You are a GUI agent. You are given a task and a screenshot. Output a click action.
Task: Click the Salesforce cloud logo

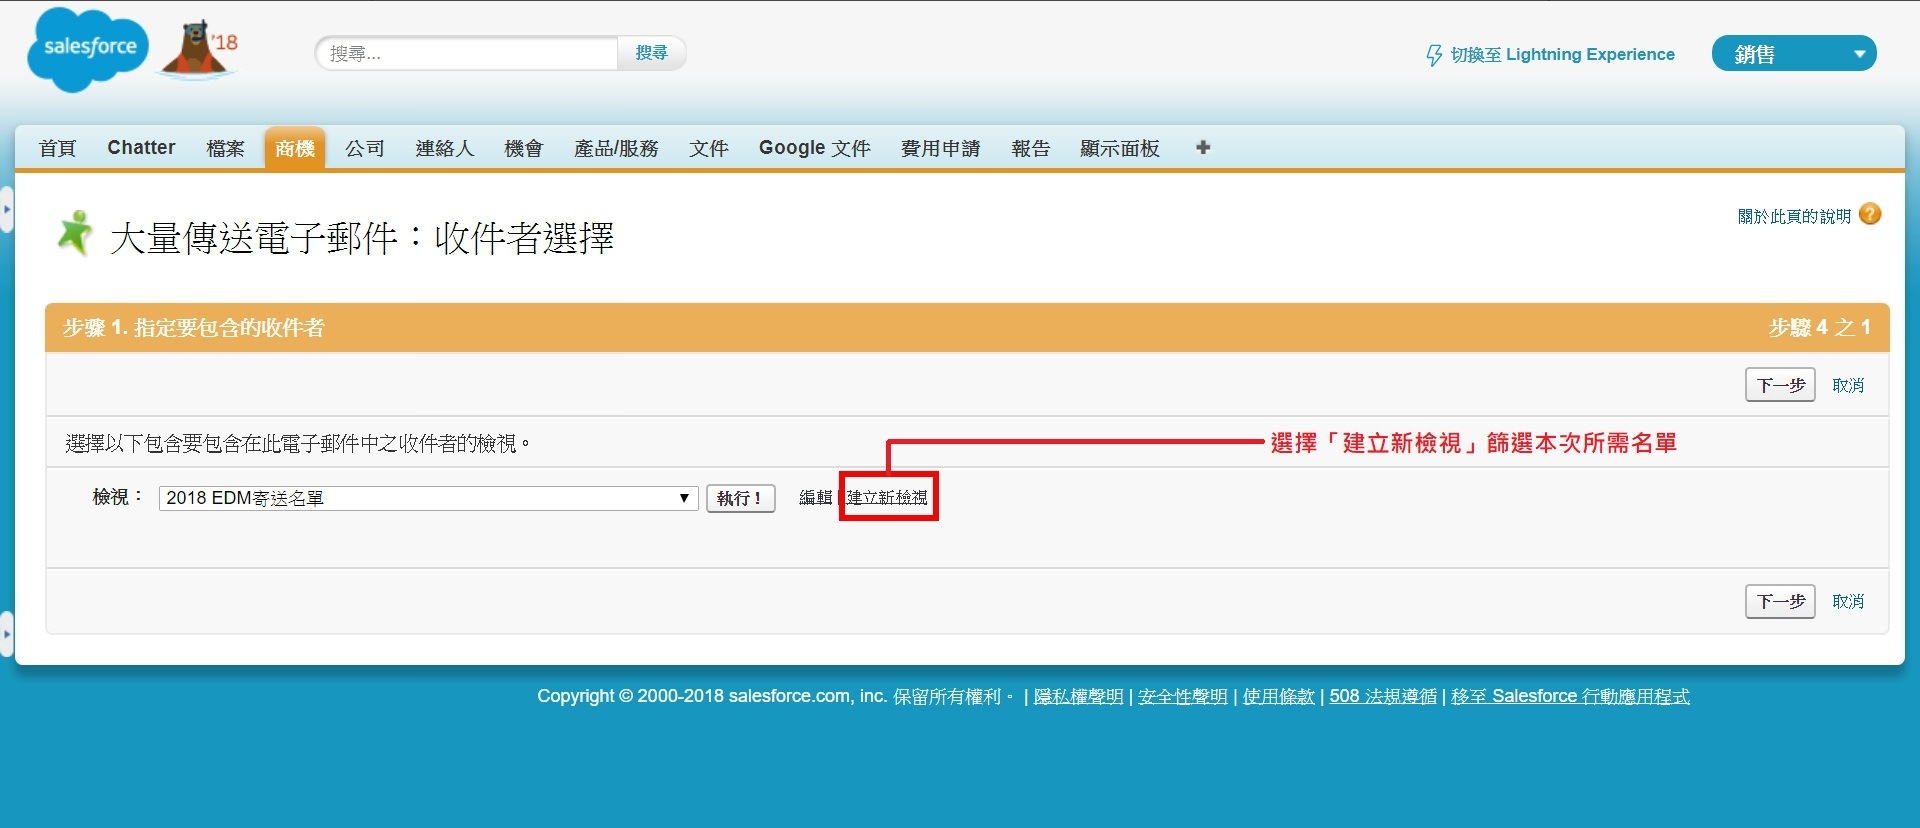coord(88,49)
